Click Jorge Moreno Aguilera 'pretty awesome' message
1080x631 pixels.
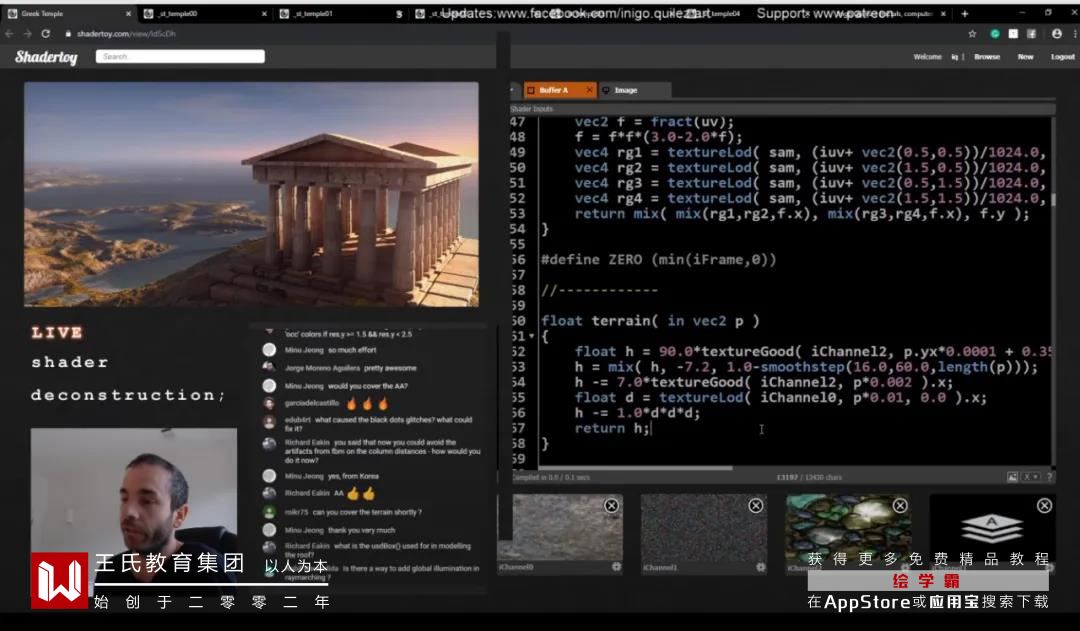point(351,368)
